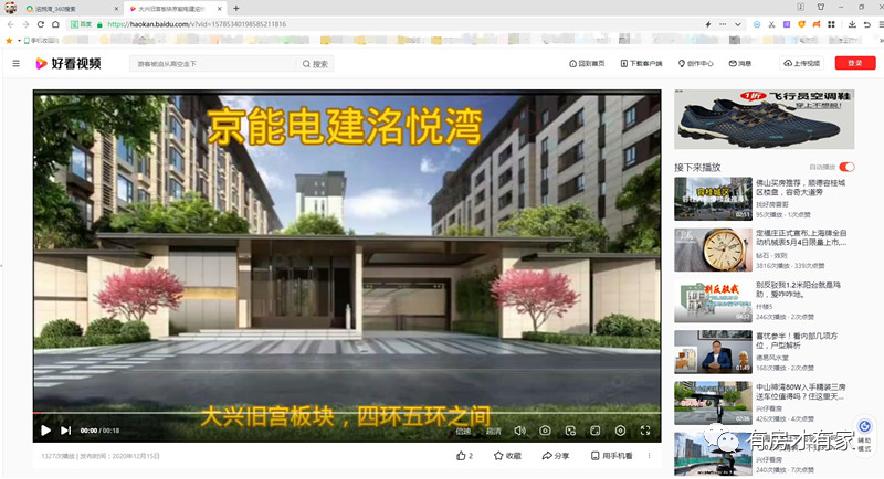Skip to the next video with the next icon

click(66, 430)
